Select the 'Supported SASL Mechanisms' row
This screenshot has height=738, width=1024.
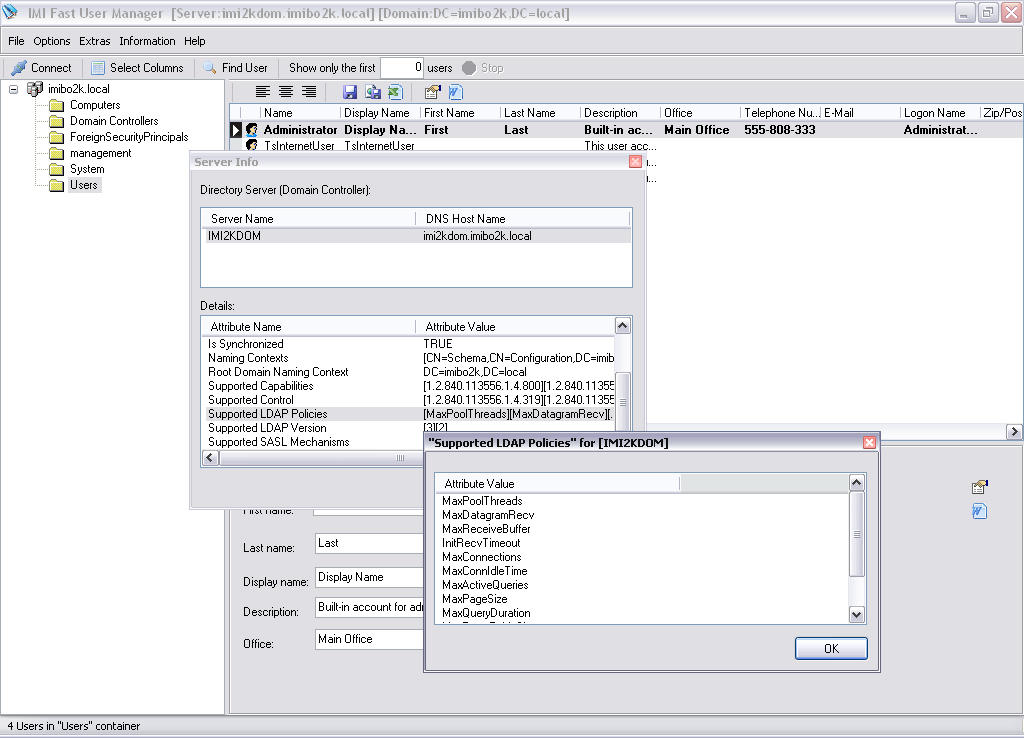coord(313,442)
